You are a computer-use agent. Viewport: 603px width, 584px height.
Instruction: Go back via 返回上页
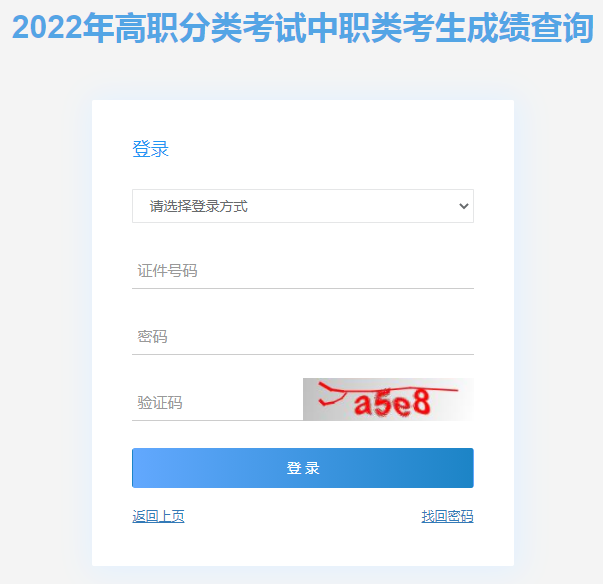pyautogui.click(x=158, y=516)
